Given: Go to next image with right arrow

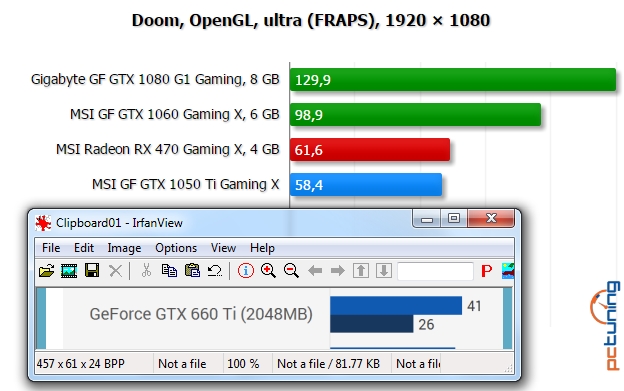Looking at the screenshot, I should [337, 271].
